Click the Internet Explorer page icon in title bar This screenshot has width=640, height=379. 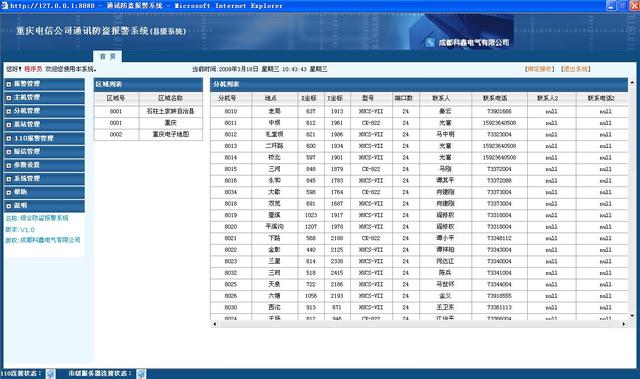(4, 5)
